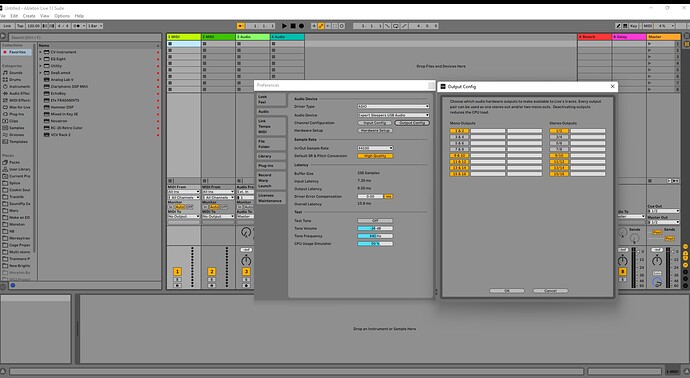The image size is (690, 378).
Task: Select Favorites under Collections
Action: [x=16, y=52]
